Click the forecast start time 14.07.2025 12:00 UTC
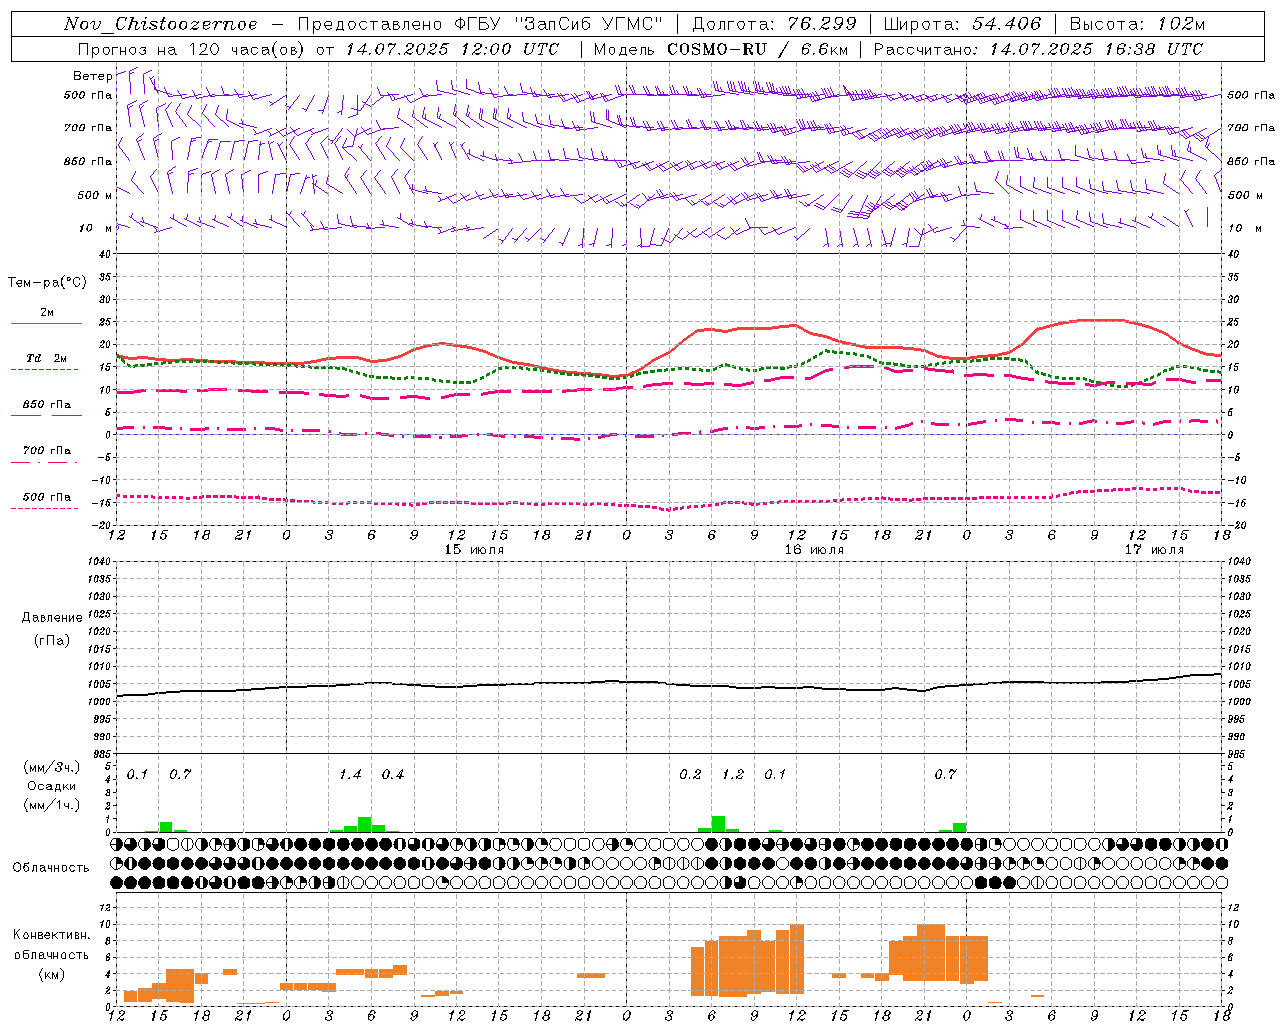The height and width of the screenshot is (1024, 1280). (x=452, y=49)
